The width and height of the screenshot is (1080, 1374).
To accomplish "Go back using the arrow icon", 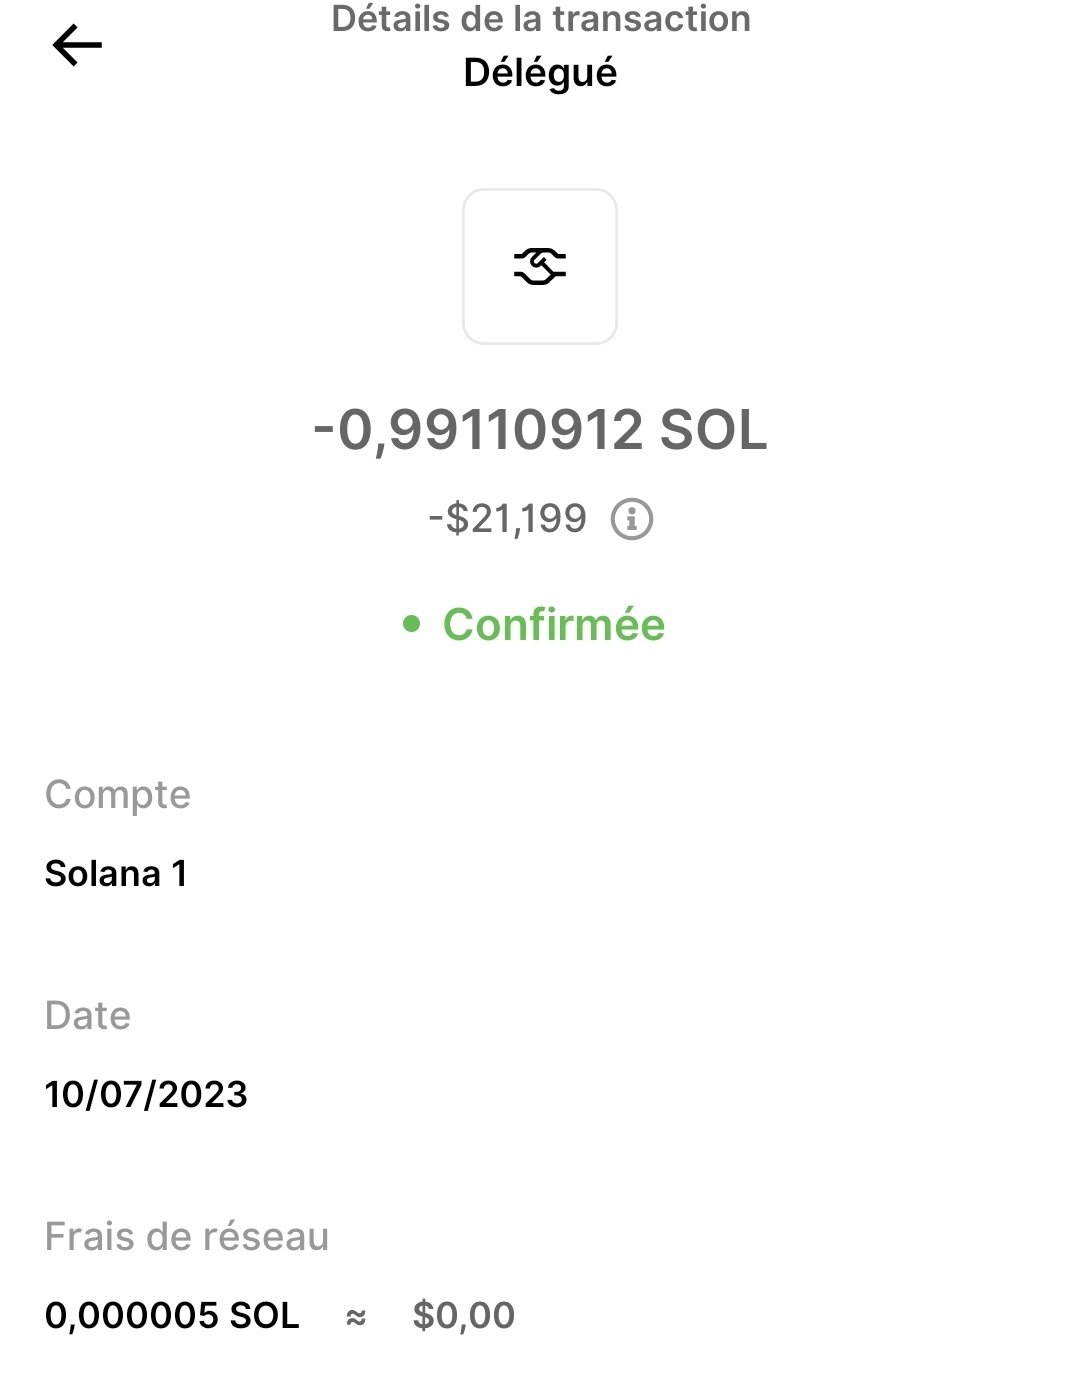I will click(x=77, y=46).
